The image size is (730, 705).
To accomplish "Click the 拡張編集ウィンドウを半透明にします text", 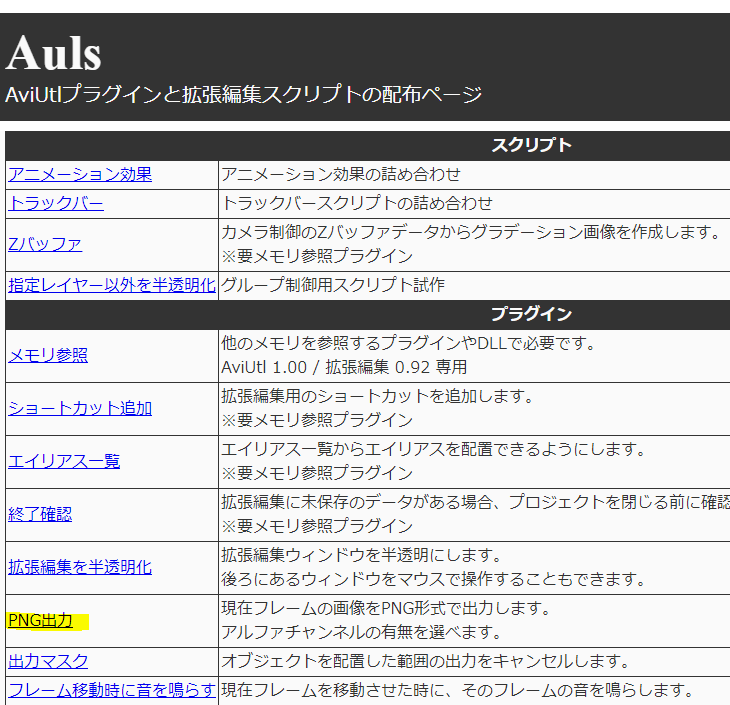I will click(361, 556).
